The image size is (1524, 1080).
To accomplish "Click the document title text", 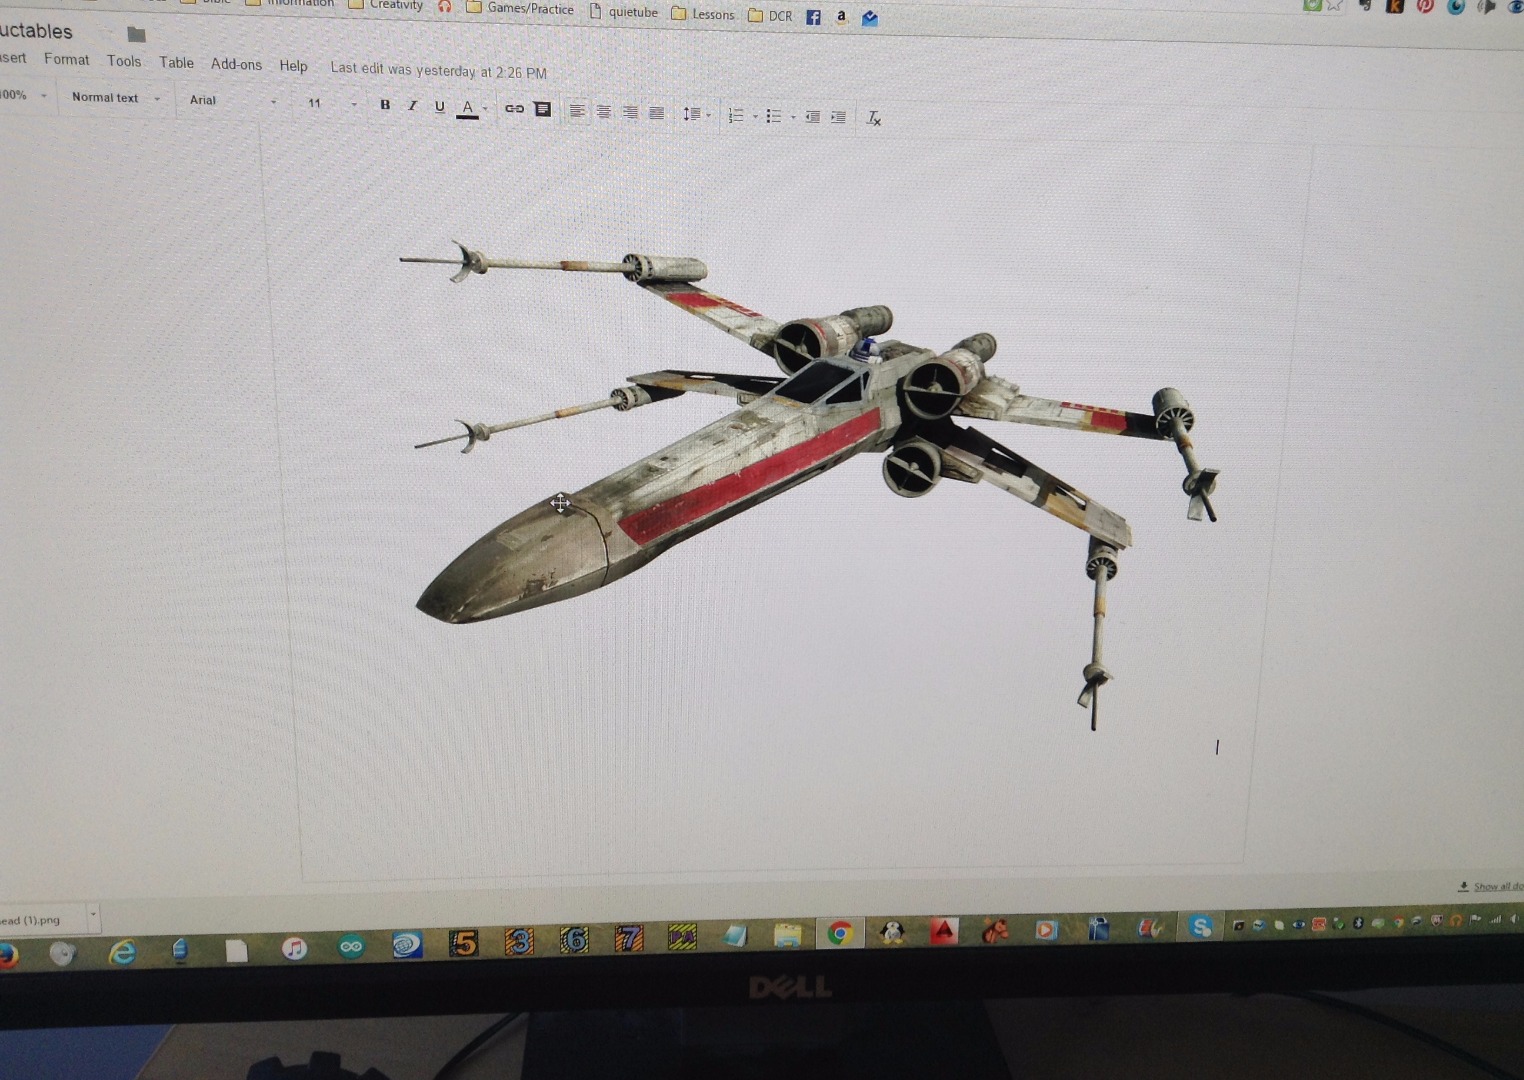I will click(x=36, y=31).
